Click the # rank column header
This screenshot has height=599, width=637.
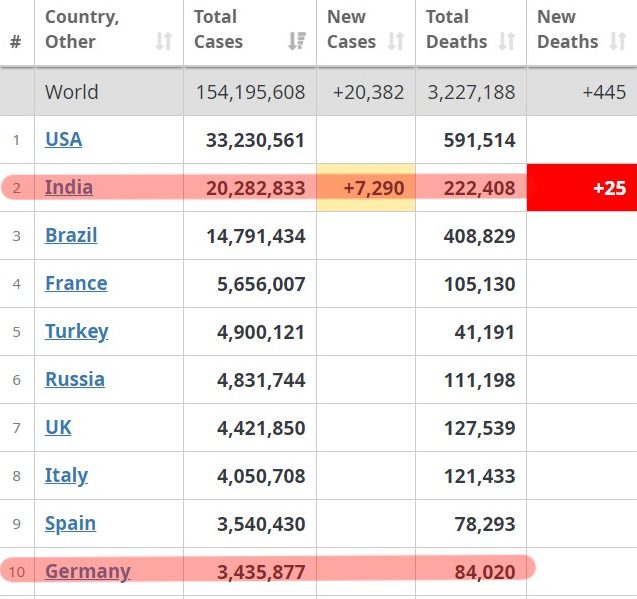pyautogui.click(x=15, y=42)
